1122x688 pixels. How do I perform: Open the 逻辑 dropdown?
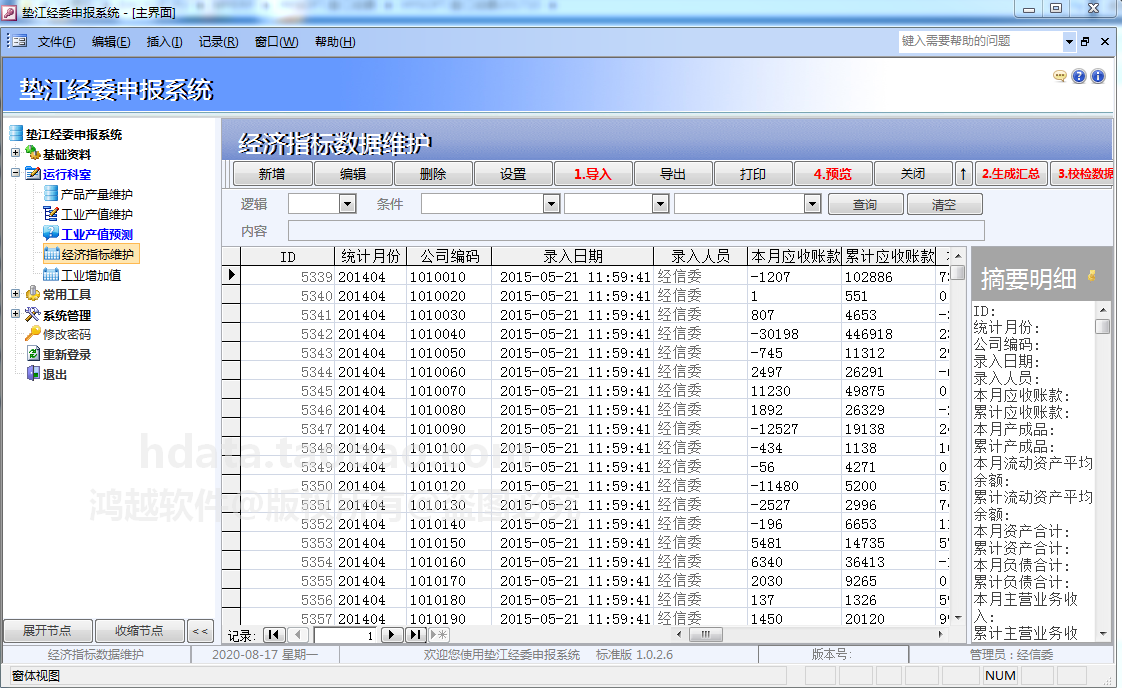click(348, 204)
